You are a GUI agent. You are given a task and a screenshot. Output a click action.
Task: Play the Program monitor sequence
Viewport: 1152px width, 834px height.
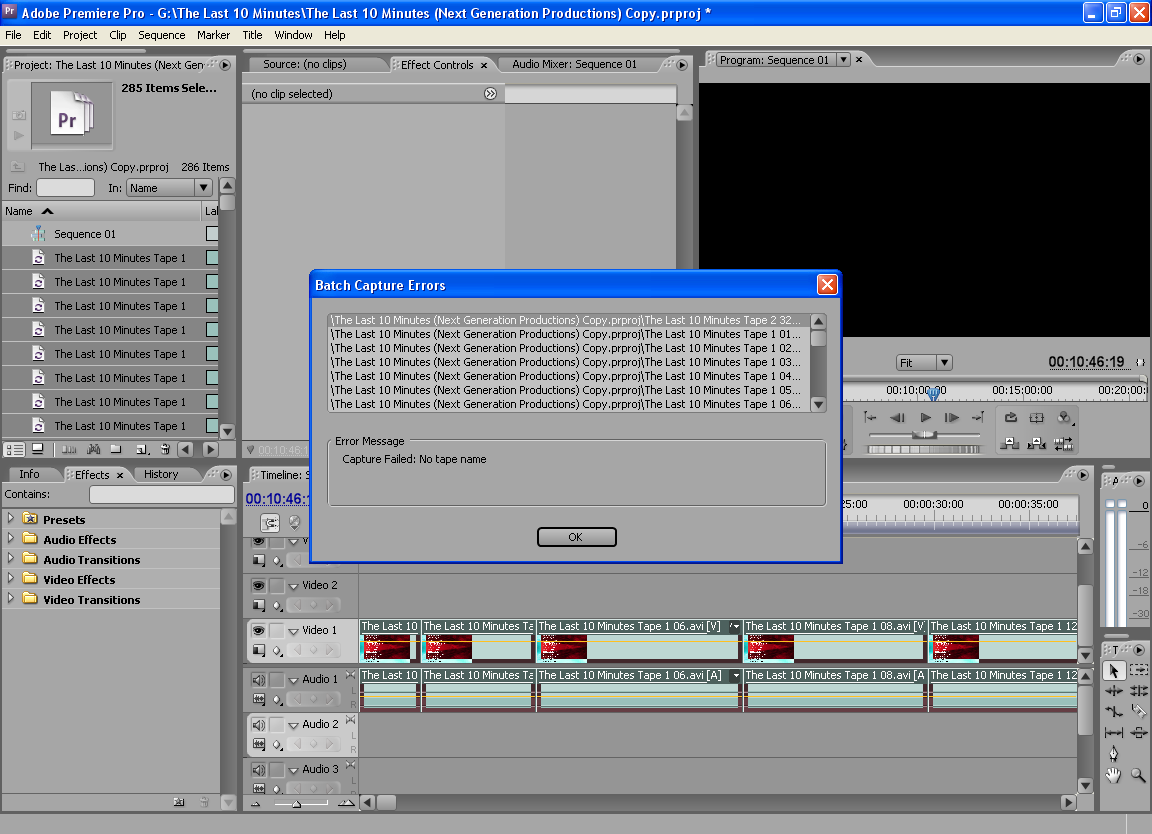(925, 417)
